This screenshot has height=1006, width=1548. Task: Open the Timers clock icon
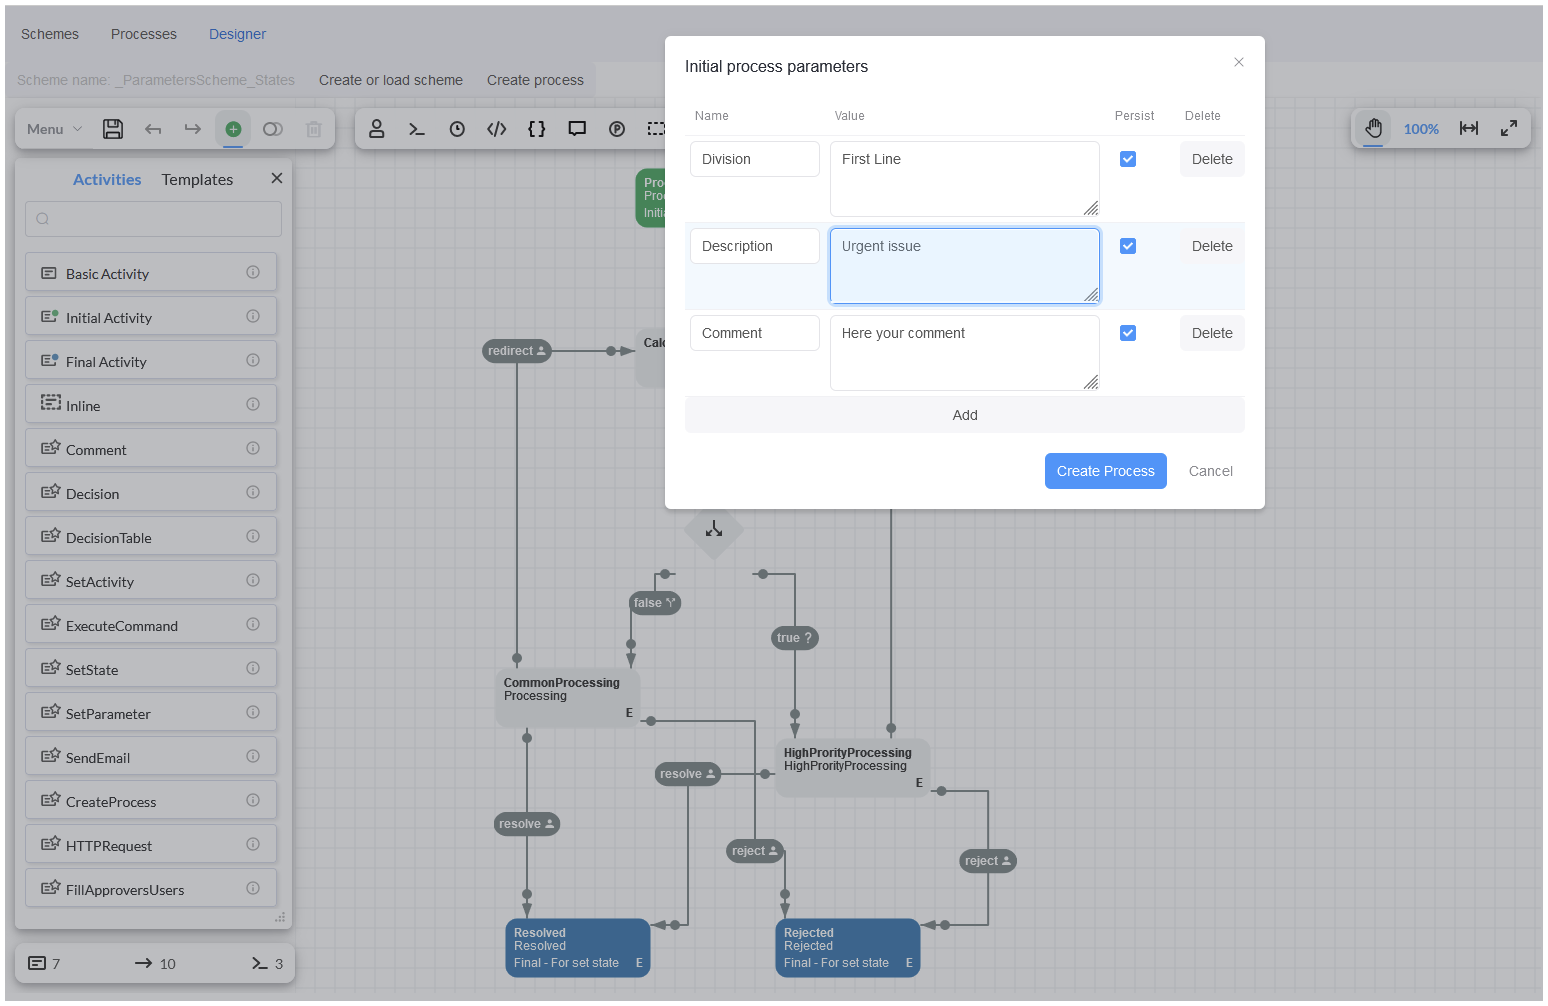tap(457, 129)
